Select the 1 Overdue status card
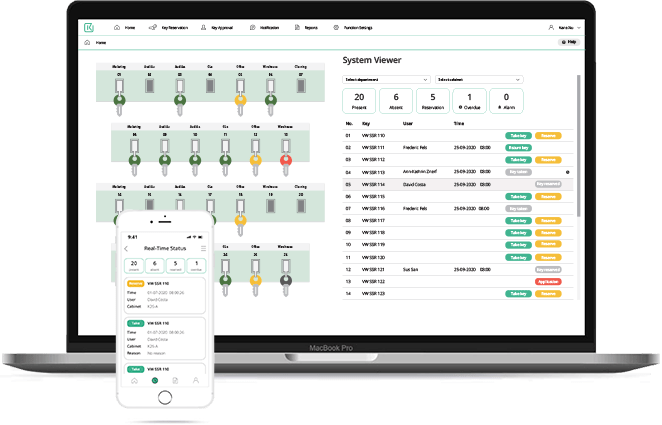This screenshot has width=662, height=425. tap(469, 101)
